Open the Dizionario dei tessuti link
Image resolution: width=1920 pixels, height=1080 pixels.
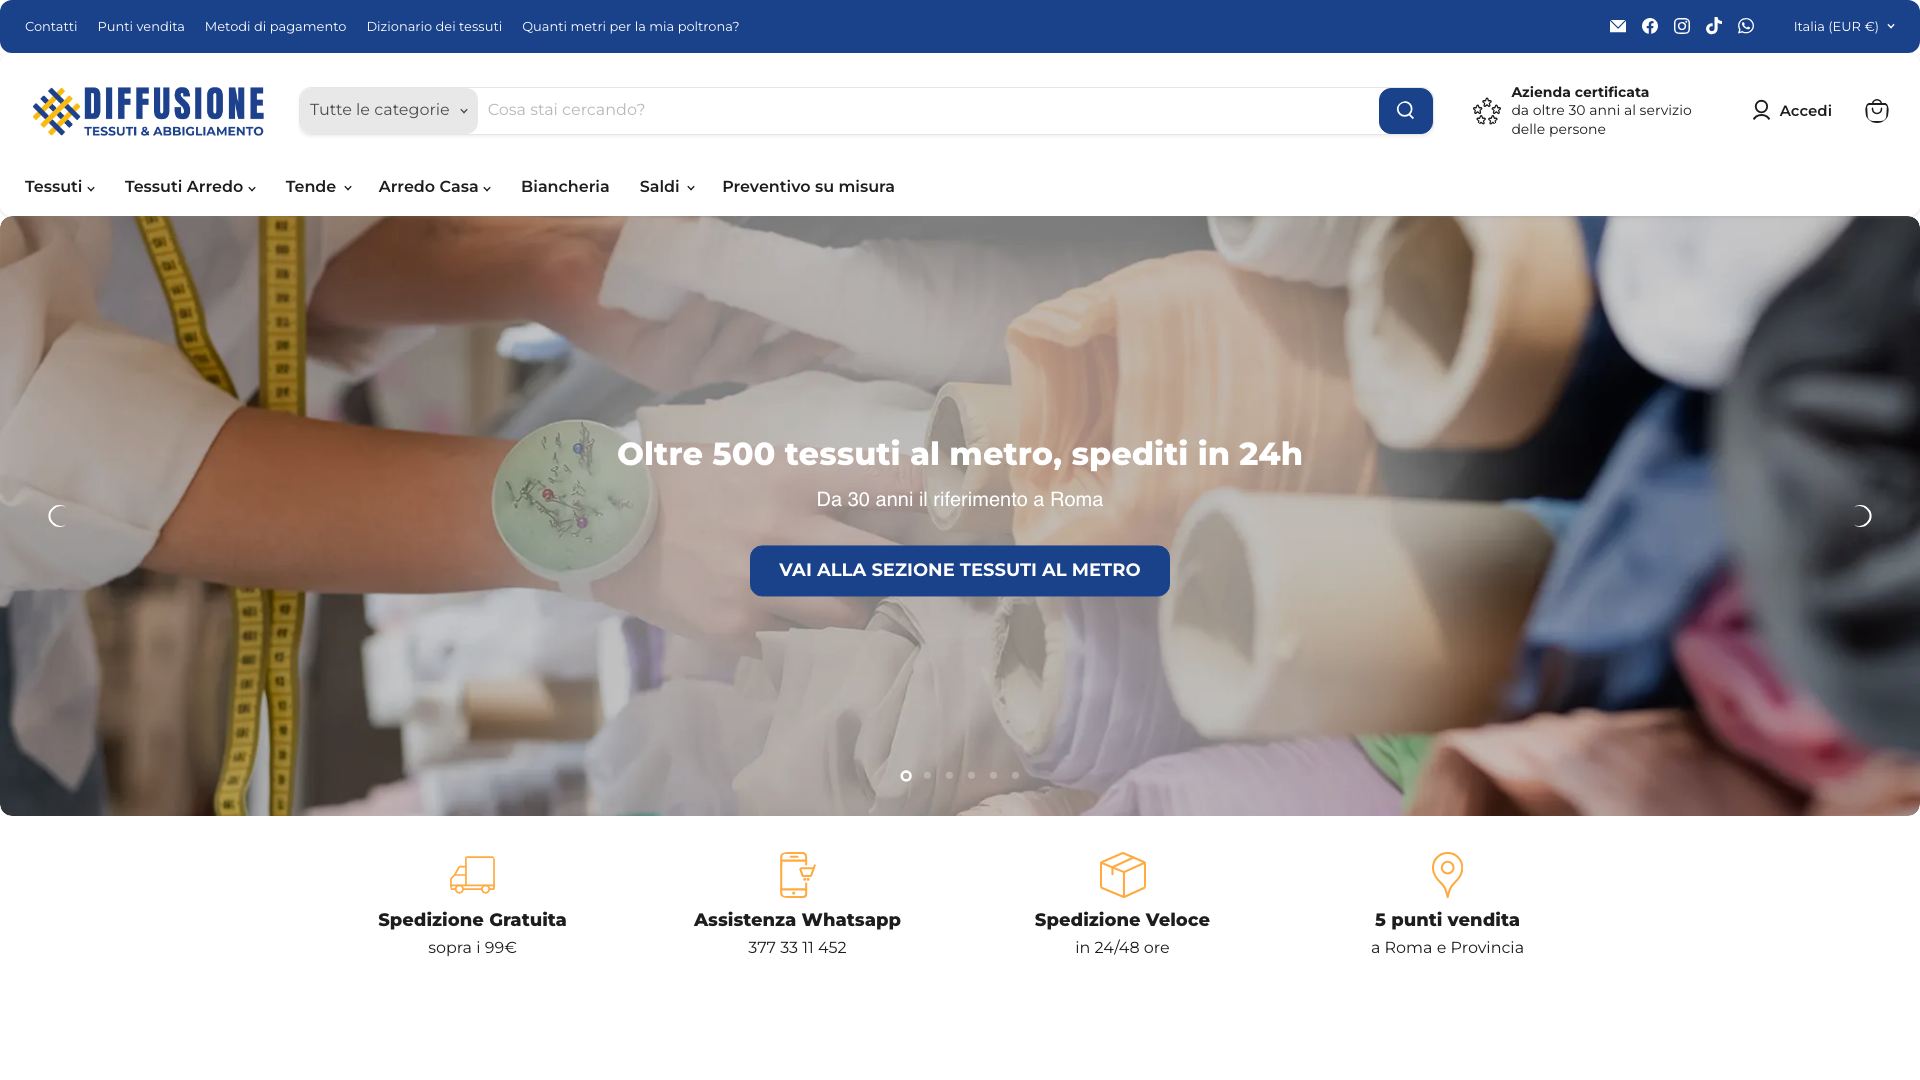(x=434, y=26)
